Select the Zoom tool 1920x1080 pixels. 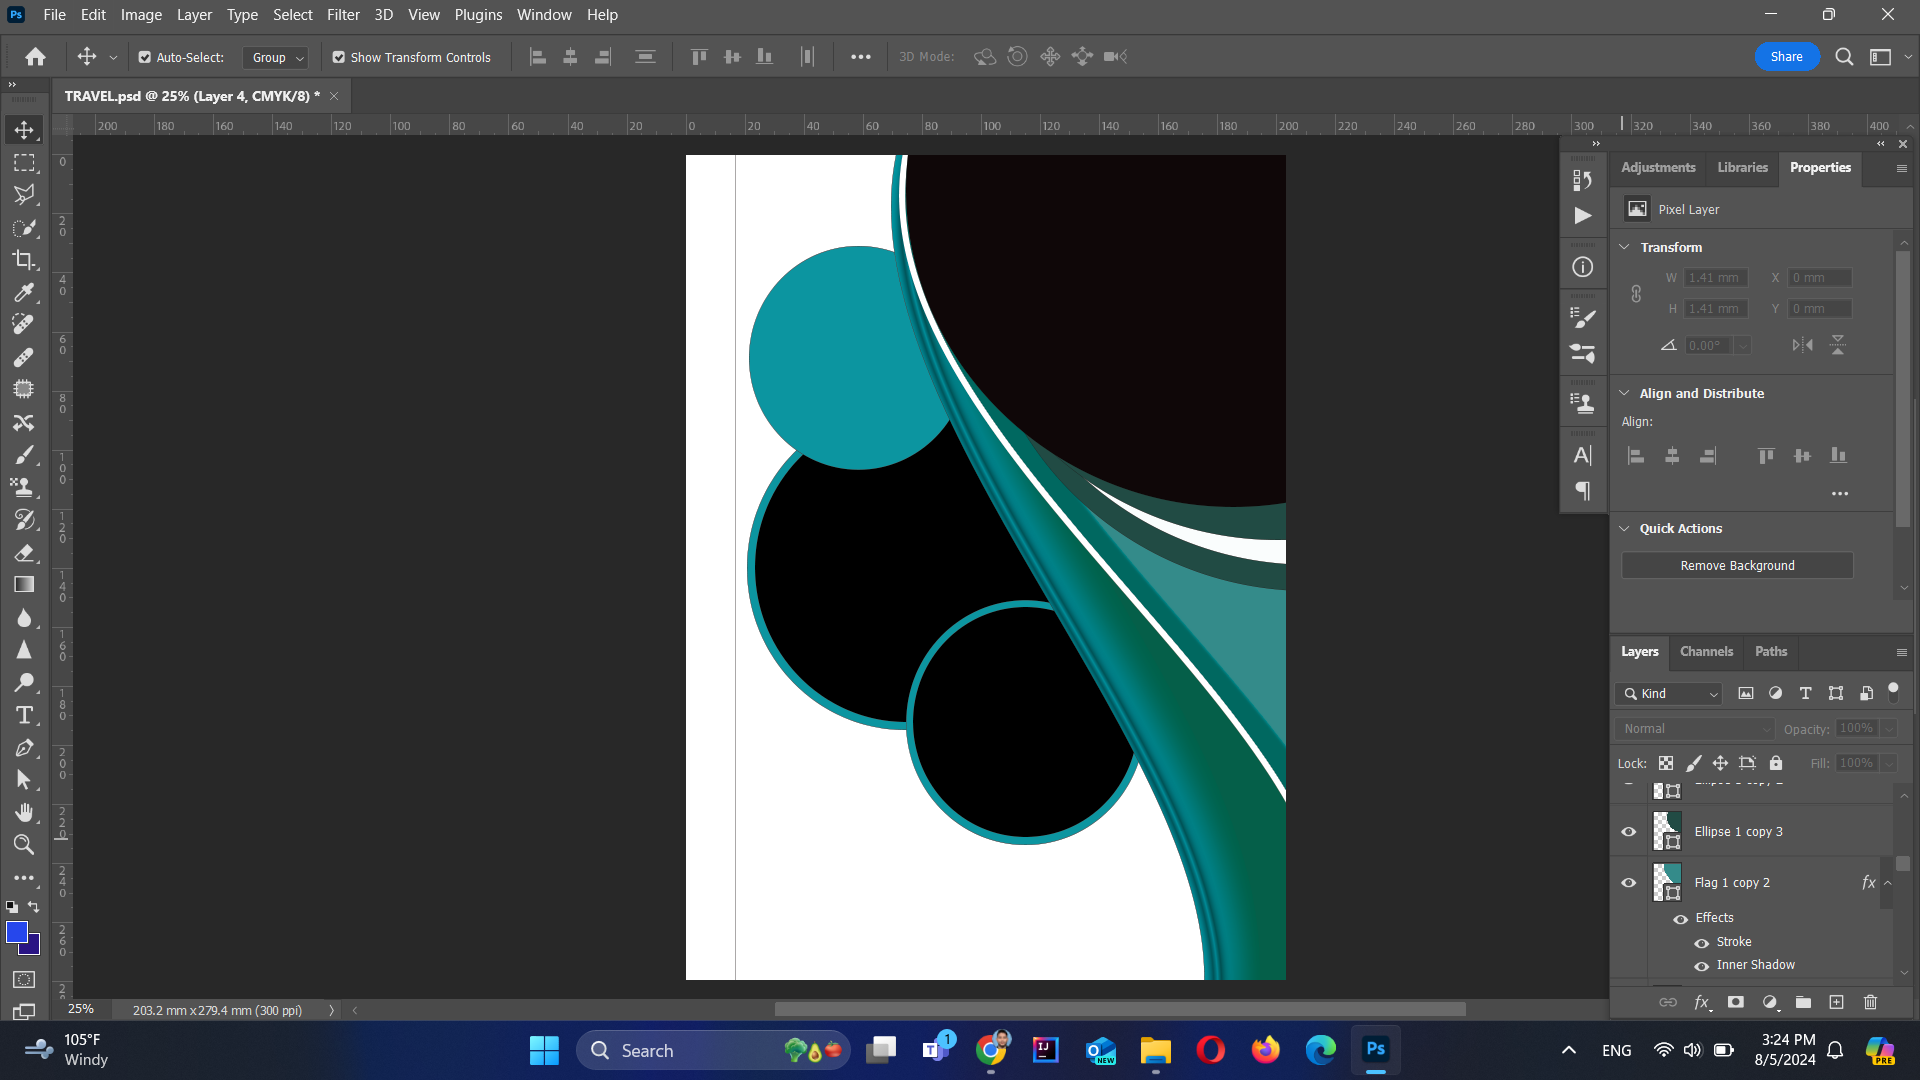[x=24, y=845]
